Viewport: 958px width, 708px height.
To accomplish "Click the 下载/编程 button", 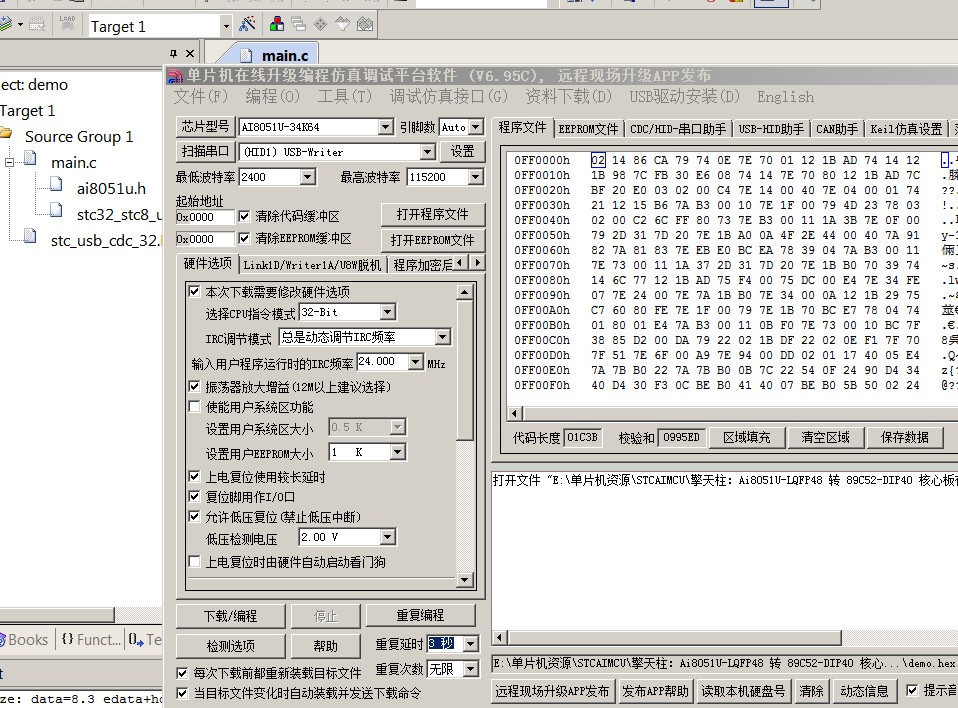I will tap(230, 615).
